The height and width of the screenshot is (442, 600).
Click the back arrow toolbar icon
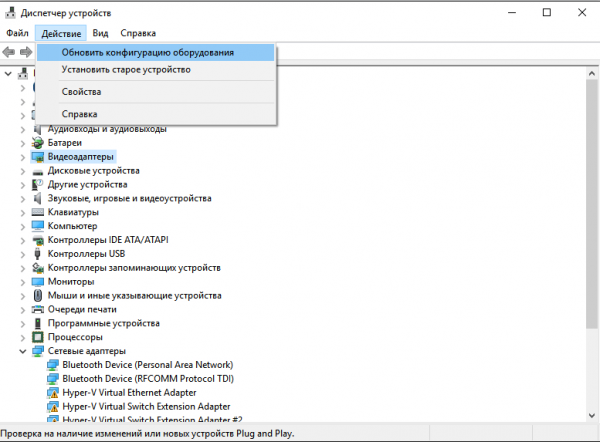(x=8, y=52)
